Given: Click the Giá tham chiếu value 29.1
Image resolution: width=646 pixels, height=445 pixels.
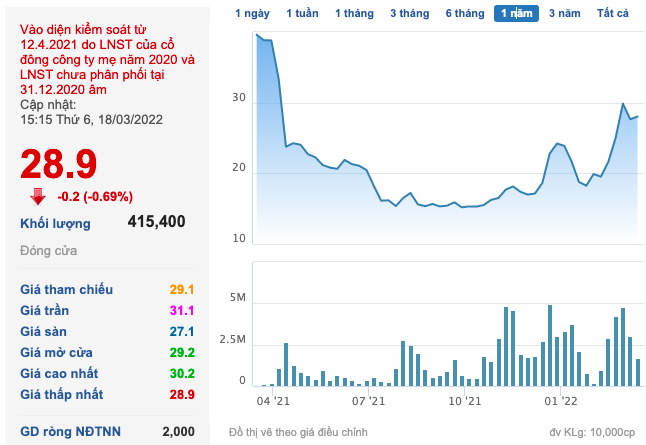Looking at the screenshot, I should (x=181, y=290).
